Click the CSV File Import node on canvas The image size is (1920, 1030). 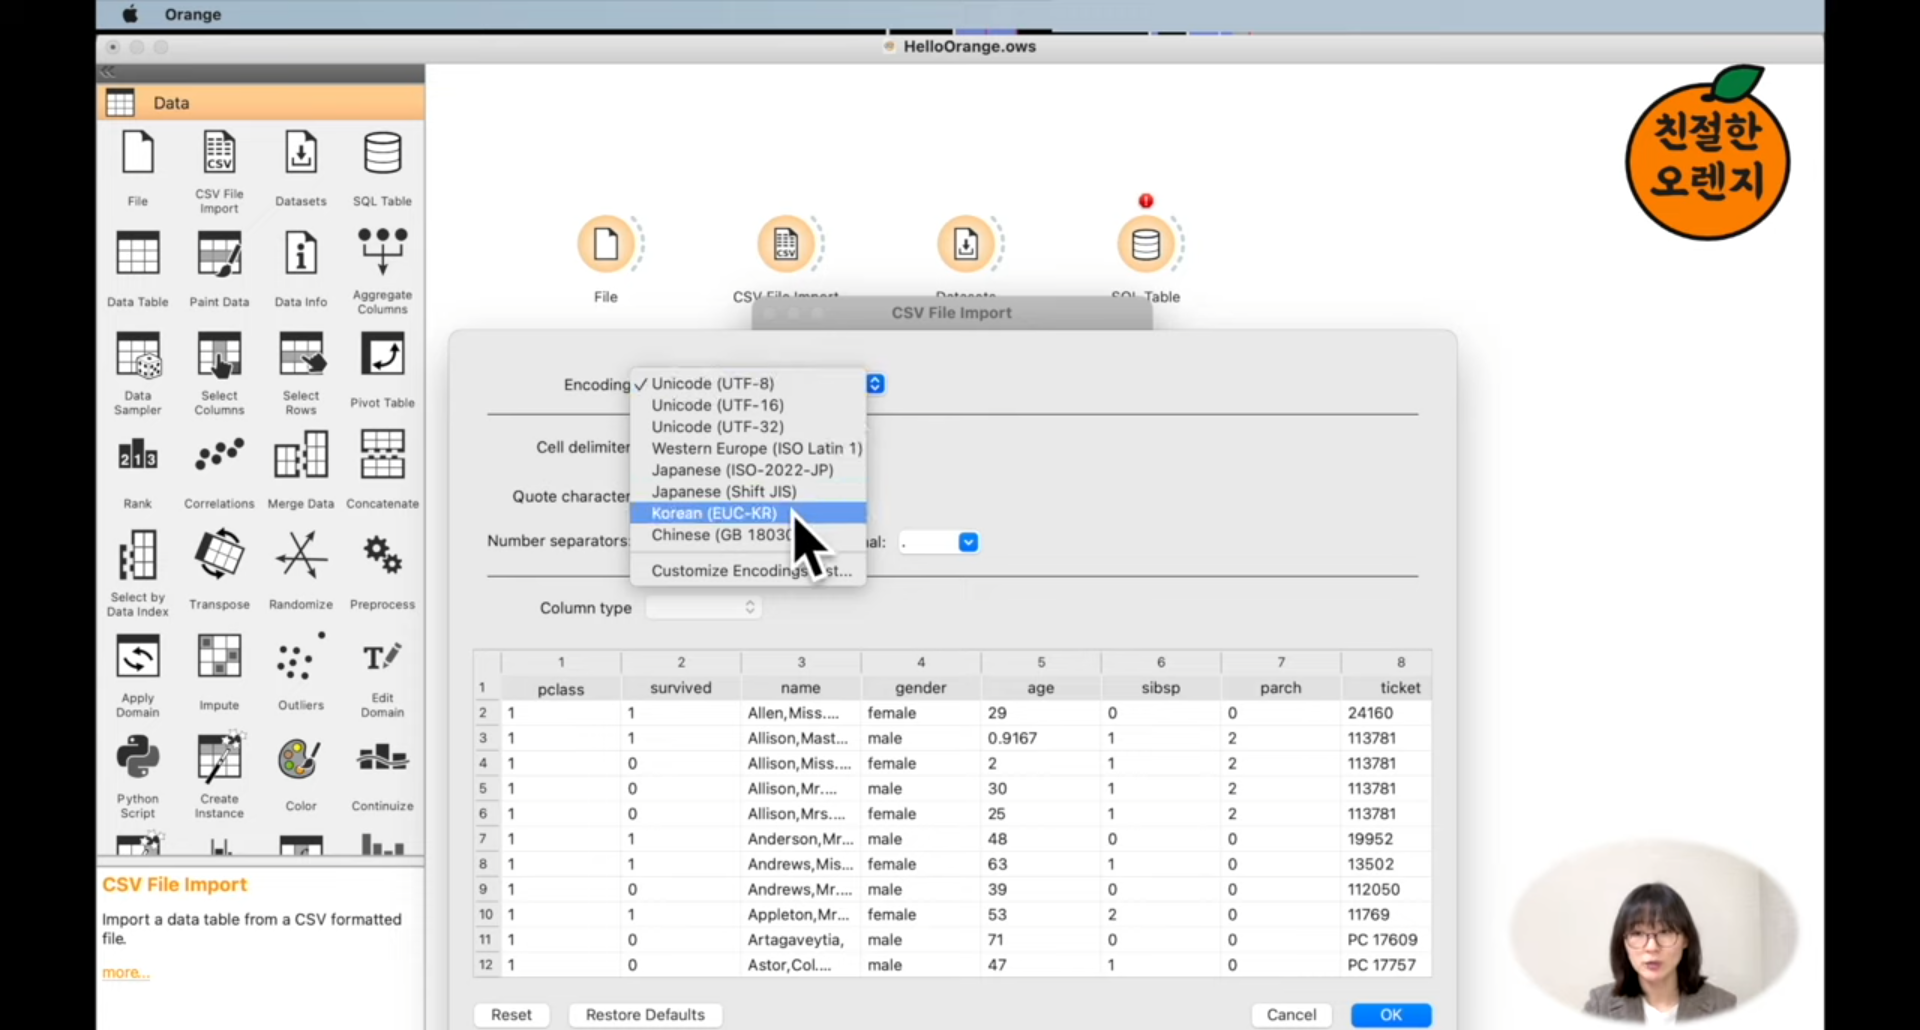click(786, 244)
